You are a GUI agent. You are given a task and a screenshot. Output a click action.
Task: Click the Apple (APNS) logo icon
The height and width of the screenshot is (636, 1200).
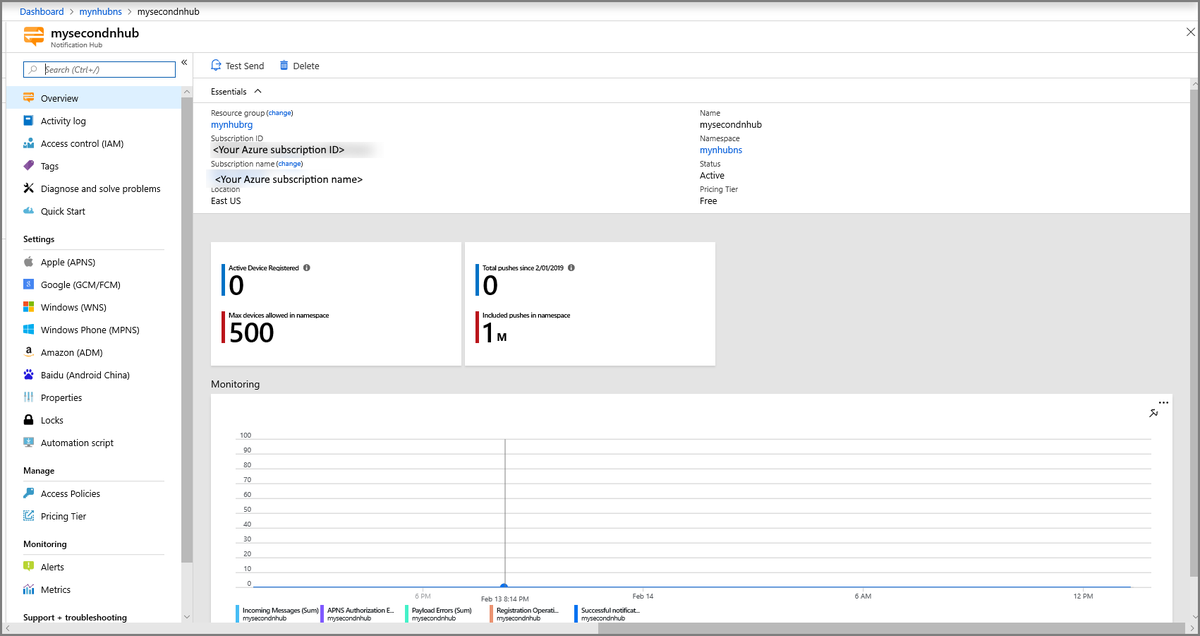tap(29, 262)
